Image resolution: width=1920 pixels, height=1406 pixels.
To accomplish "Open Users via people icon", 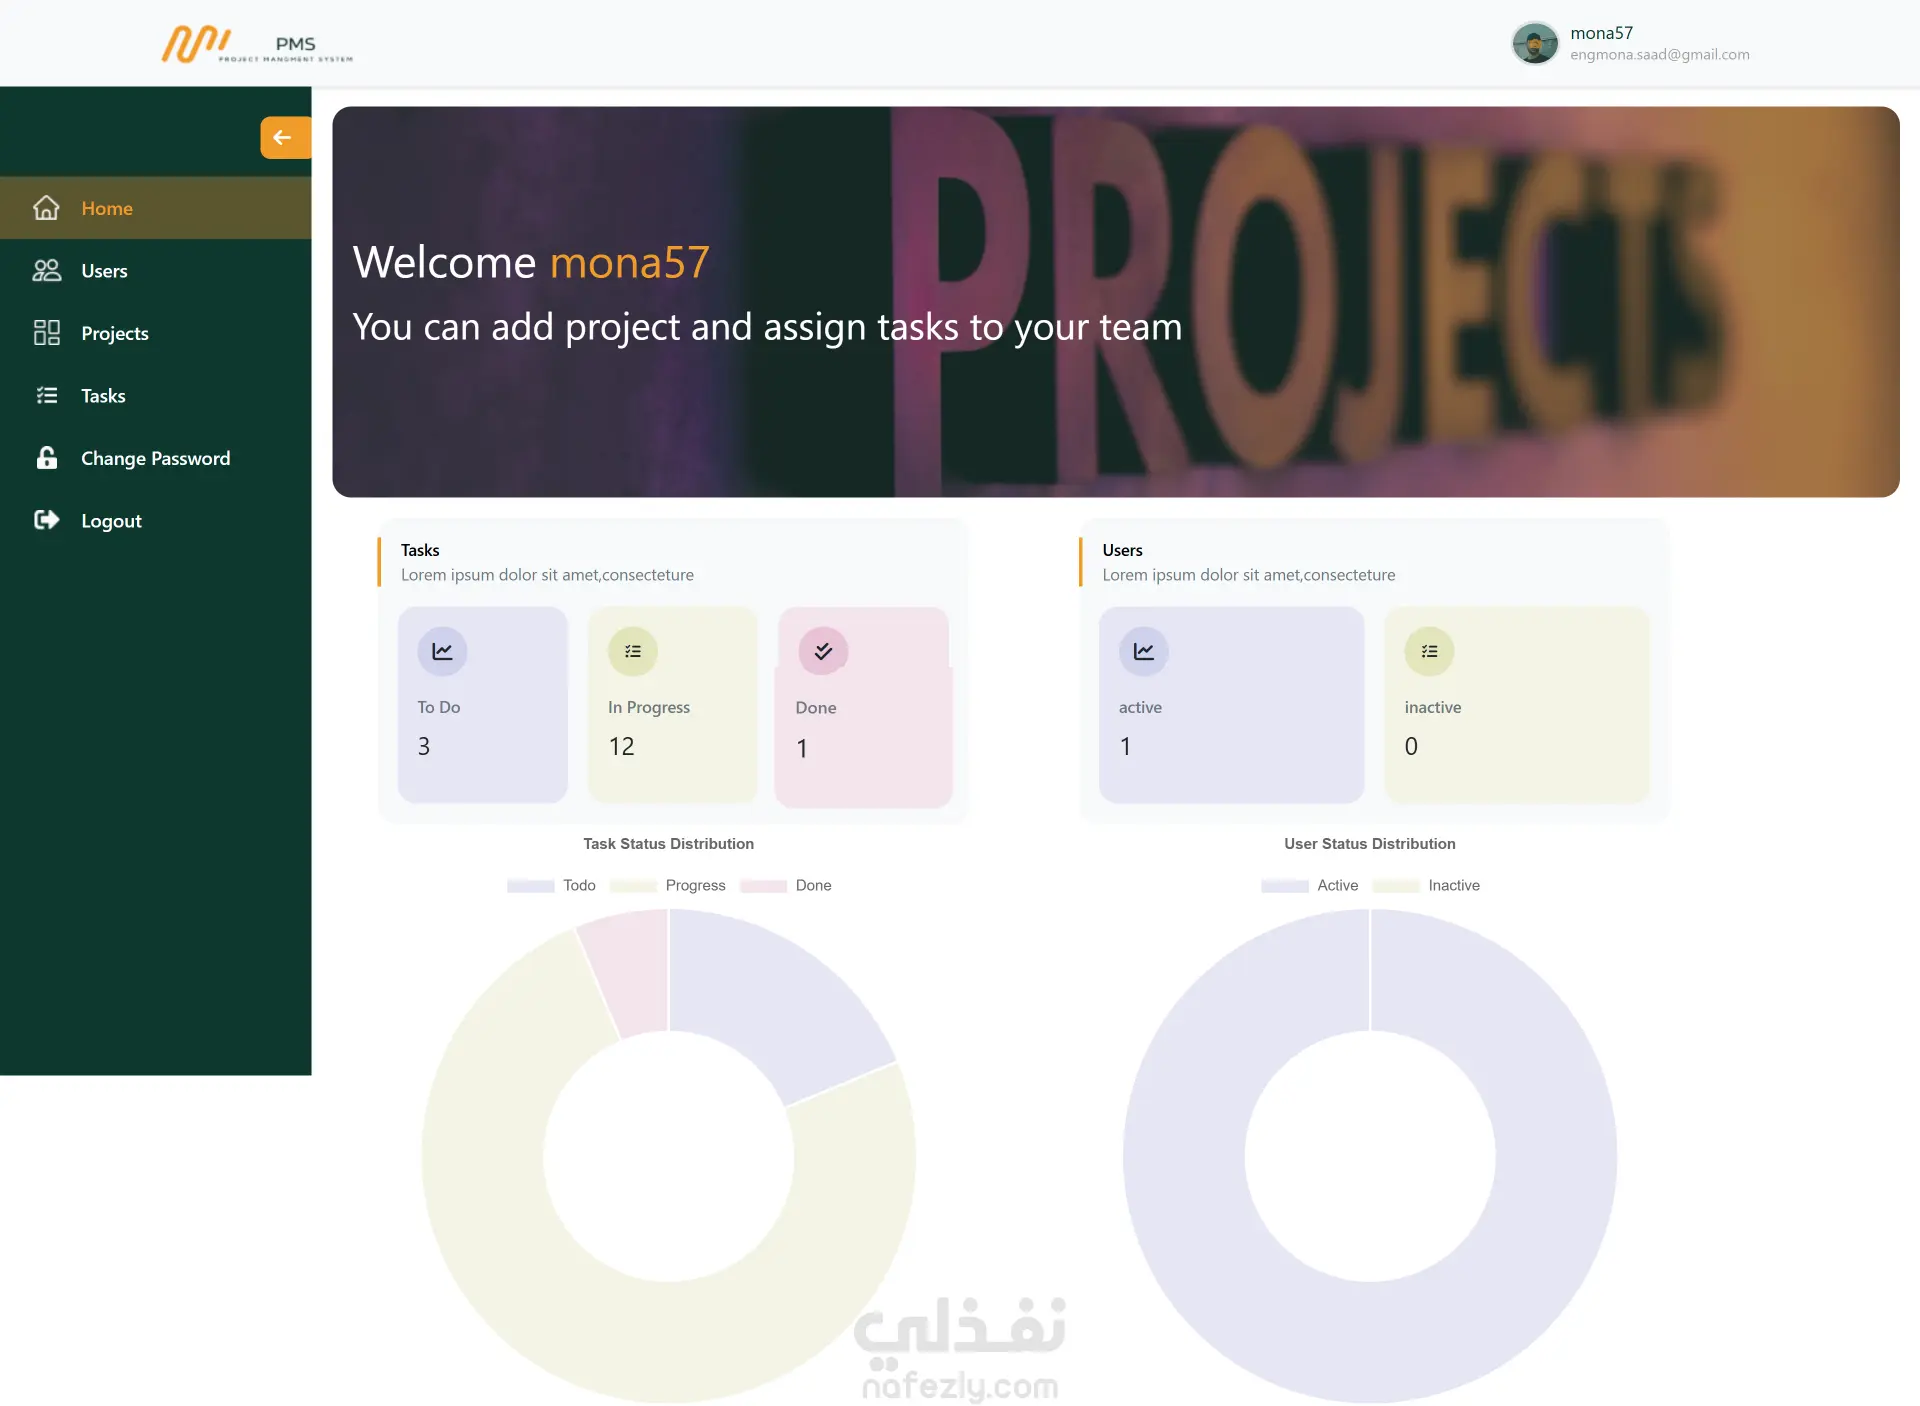I will [x=46, y=271].
